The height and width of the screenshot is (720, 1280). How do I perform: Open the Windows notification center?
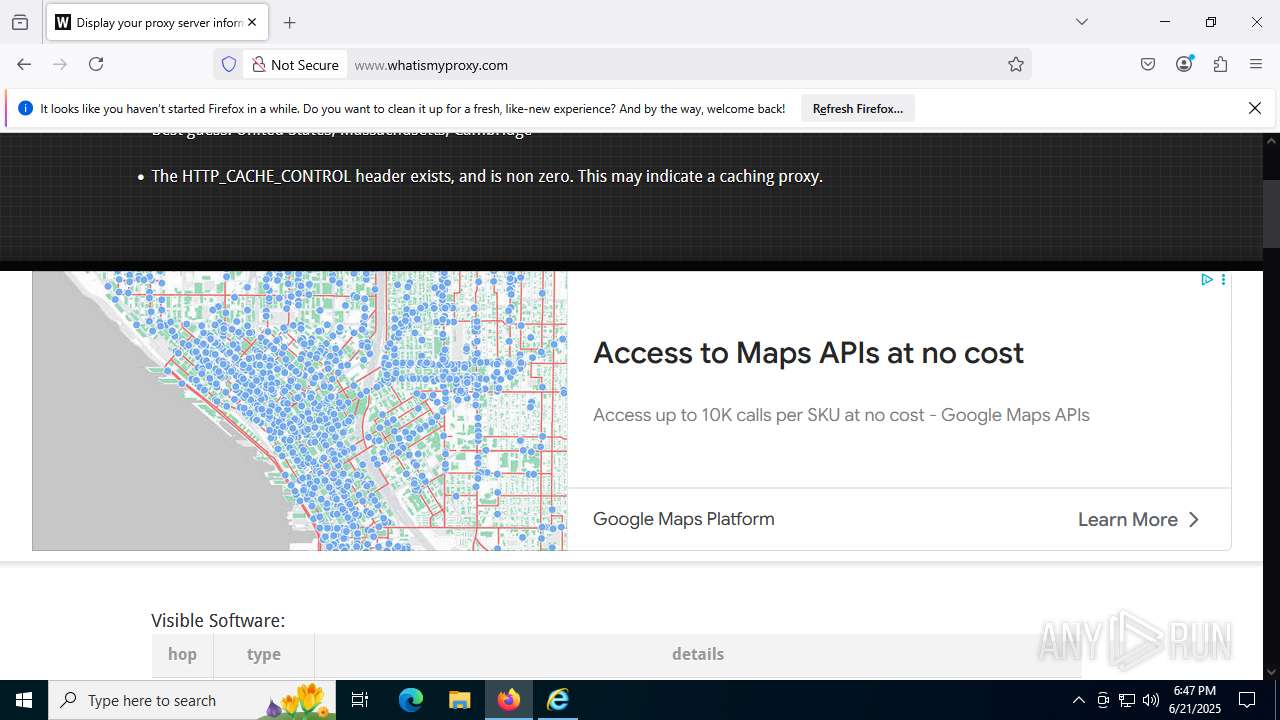tap(1247, 700)
